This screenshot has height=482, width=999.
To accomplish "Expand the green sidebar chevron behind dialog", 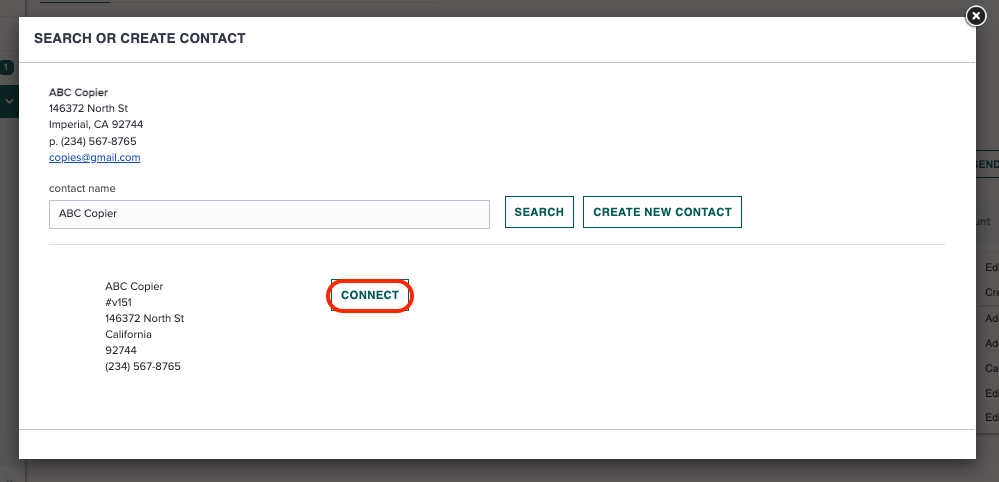I will (9, 101).
